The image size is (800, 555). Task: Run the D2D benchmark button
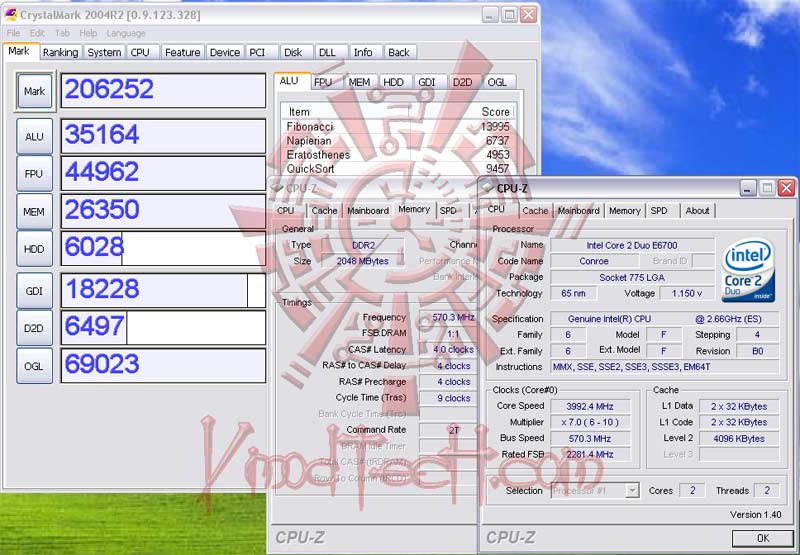34,328
